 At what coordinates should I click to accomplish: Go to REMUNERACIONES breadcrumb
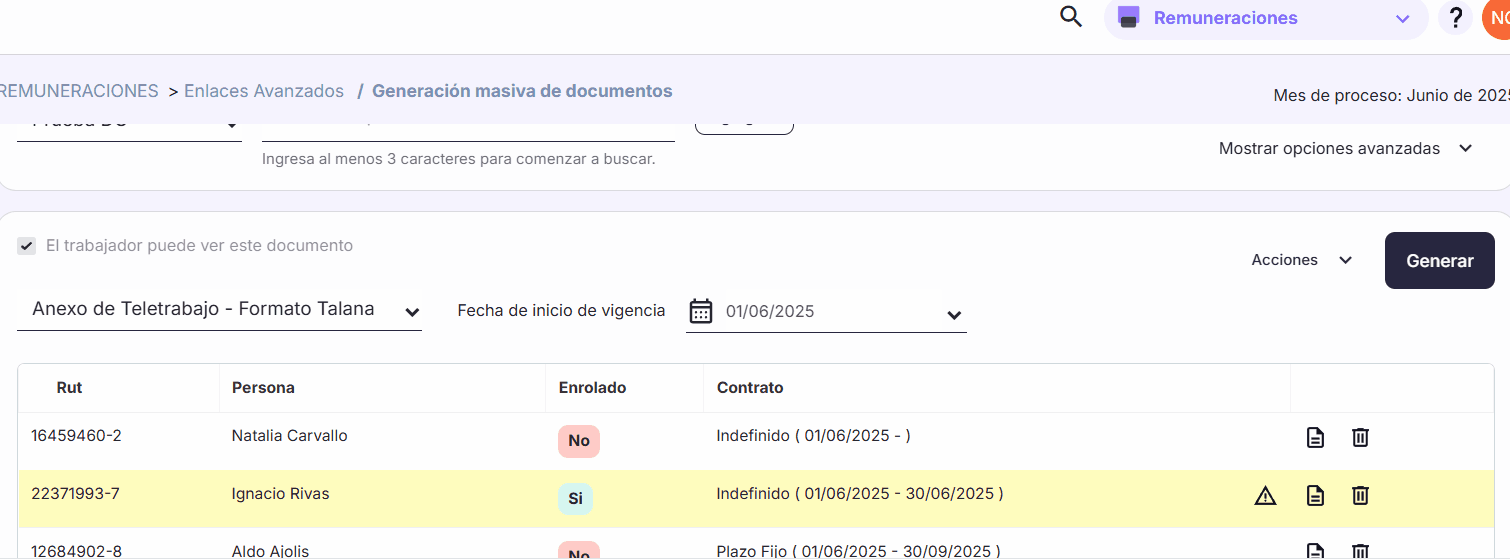79,91
